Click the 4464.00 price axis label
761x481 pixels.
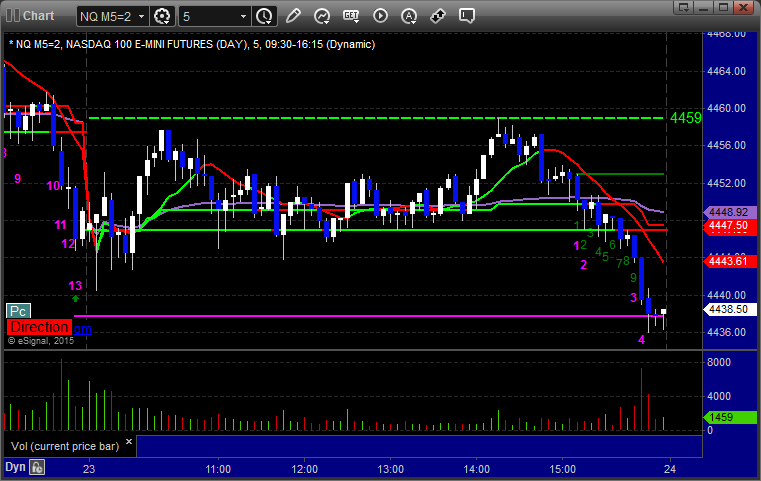(727, 71)
